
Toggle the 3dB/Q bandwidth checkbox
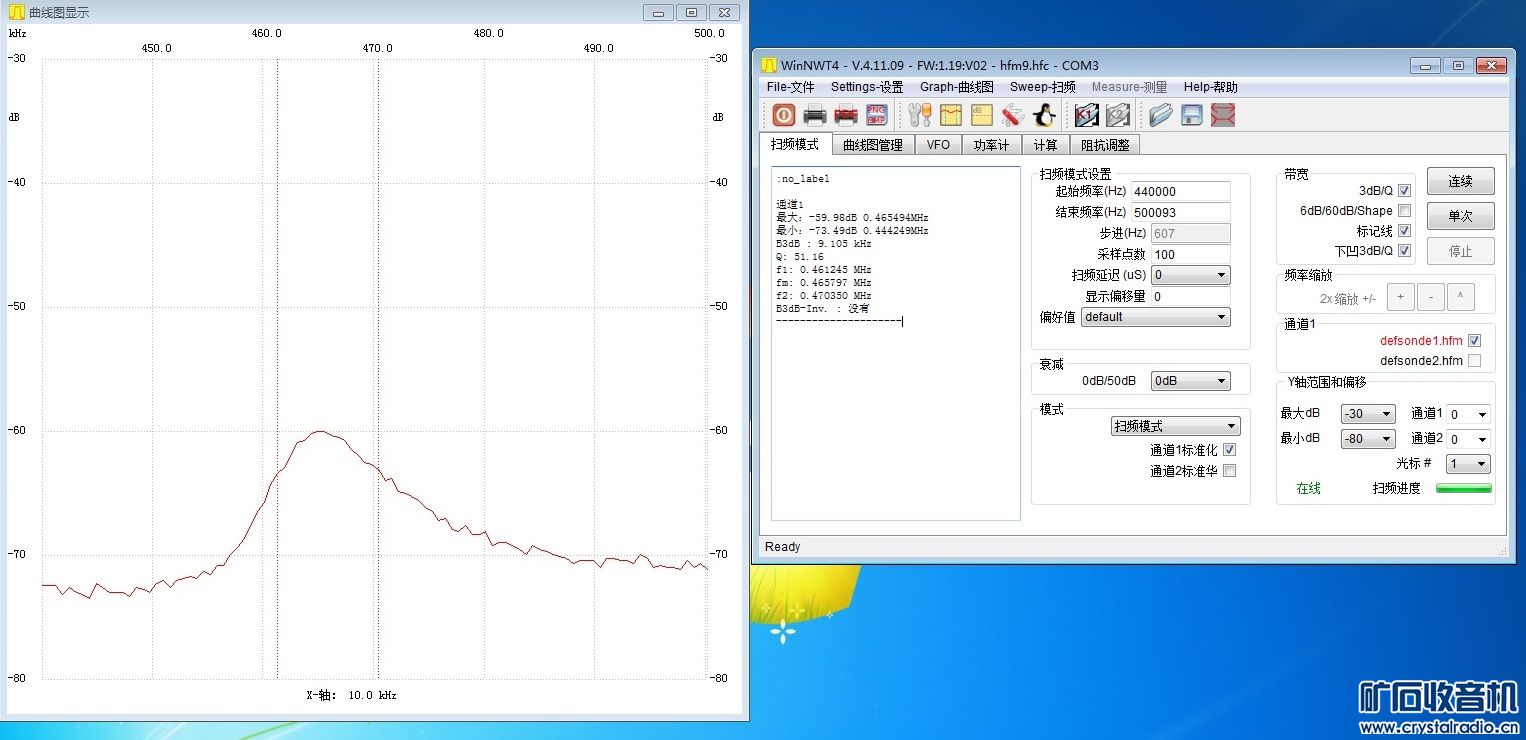pos(1404,191)
